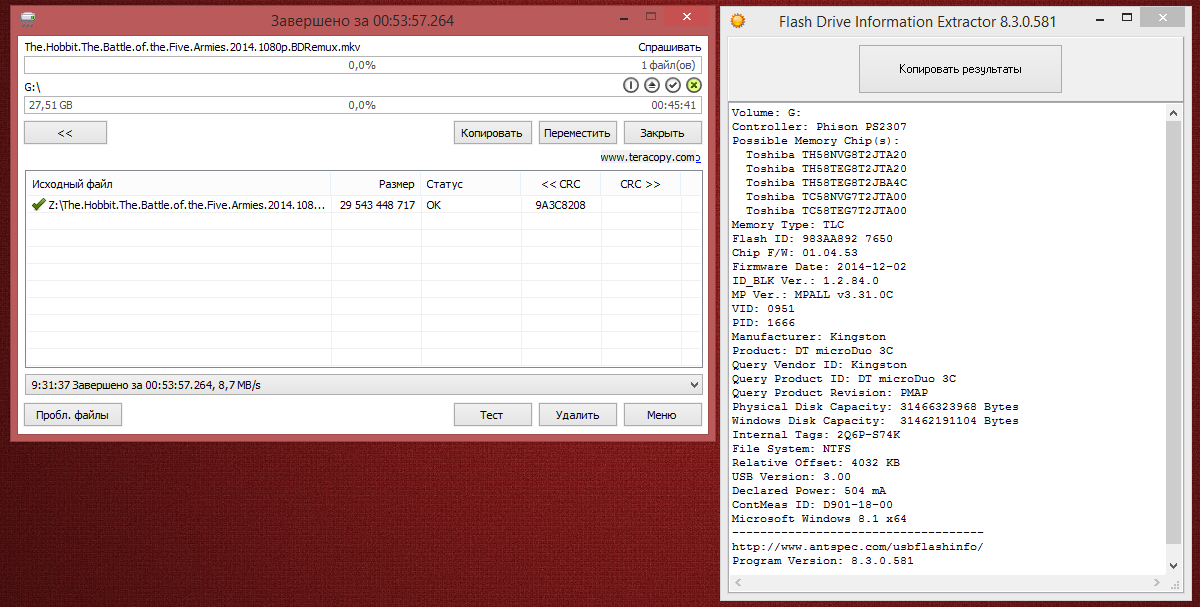Sort by the Статус column header
The width and height of the screenshot is (1200, 607).
click(x=471, y=184)
